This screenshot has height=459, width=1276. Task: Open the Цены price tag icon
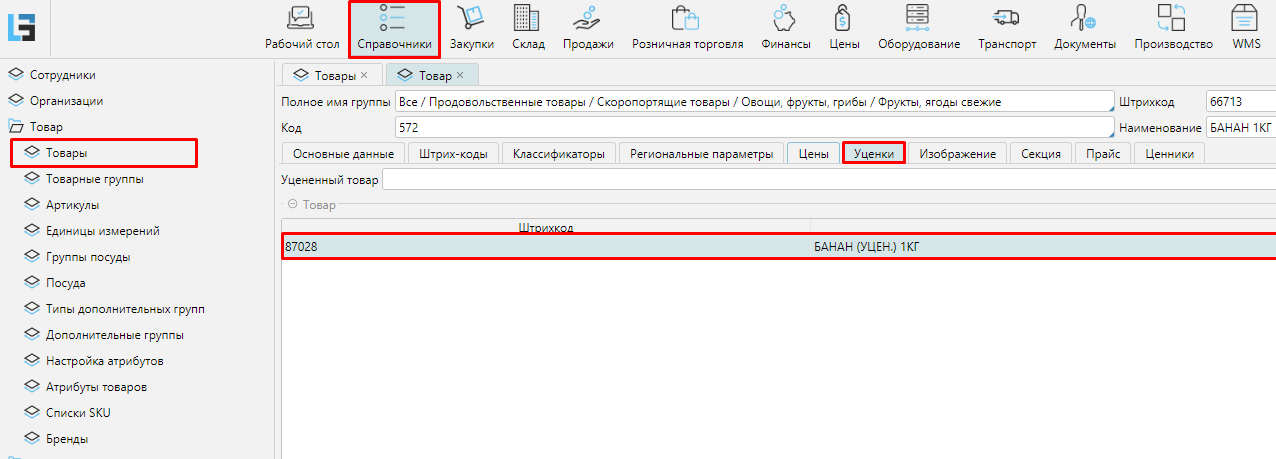point(844,18)
